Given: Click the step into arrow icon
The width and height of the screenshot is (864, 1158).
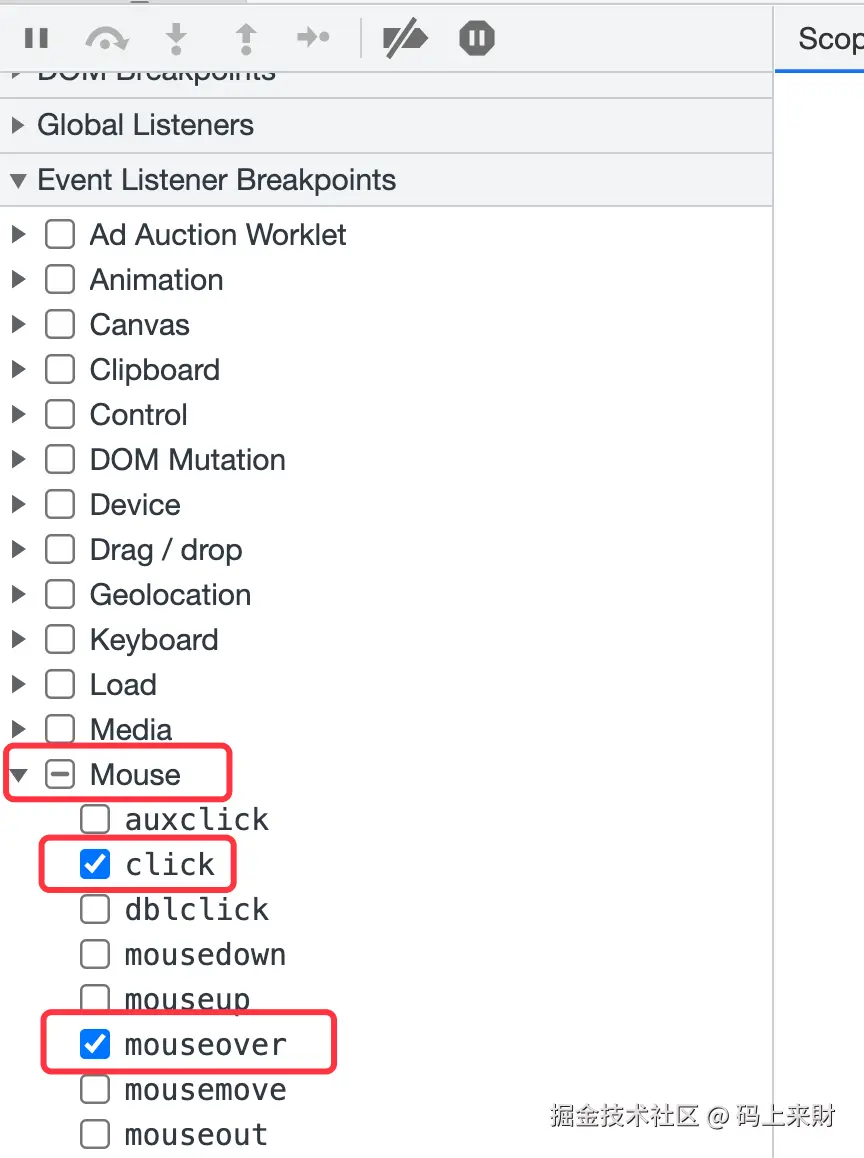Looking at the screenshot, I should [176, 39].
